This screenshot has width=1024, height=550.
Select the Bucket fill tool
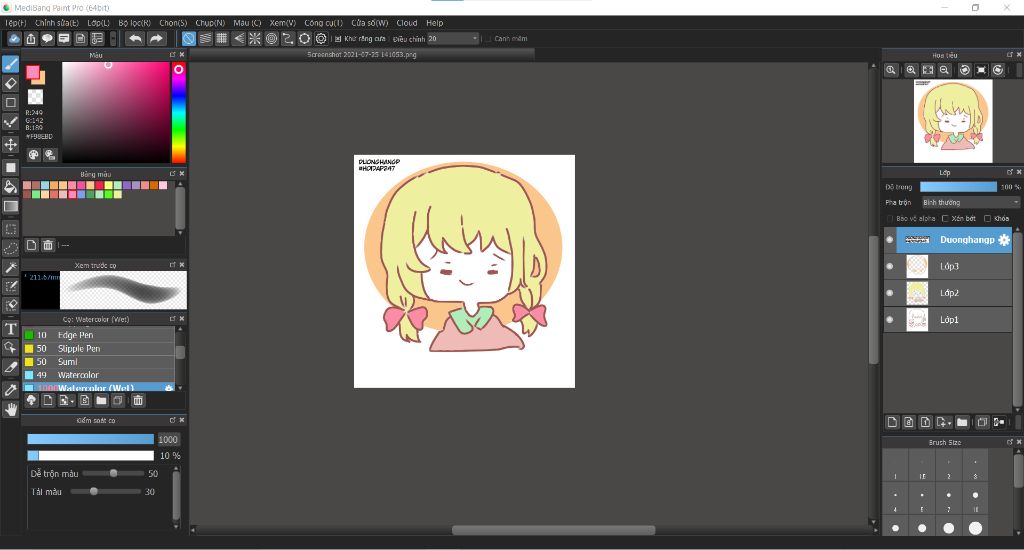10,187
